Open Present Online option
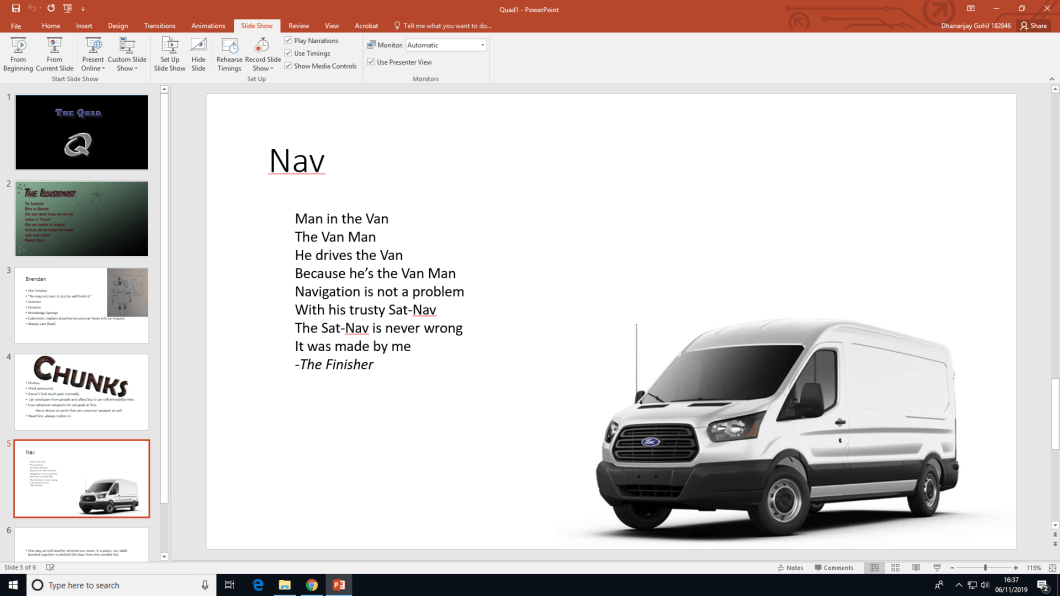This screenshot has height=596, width=1060. click(93, 54)
